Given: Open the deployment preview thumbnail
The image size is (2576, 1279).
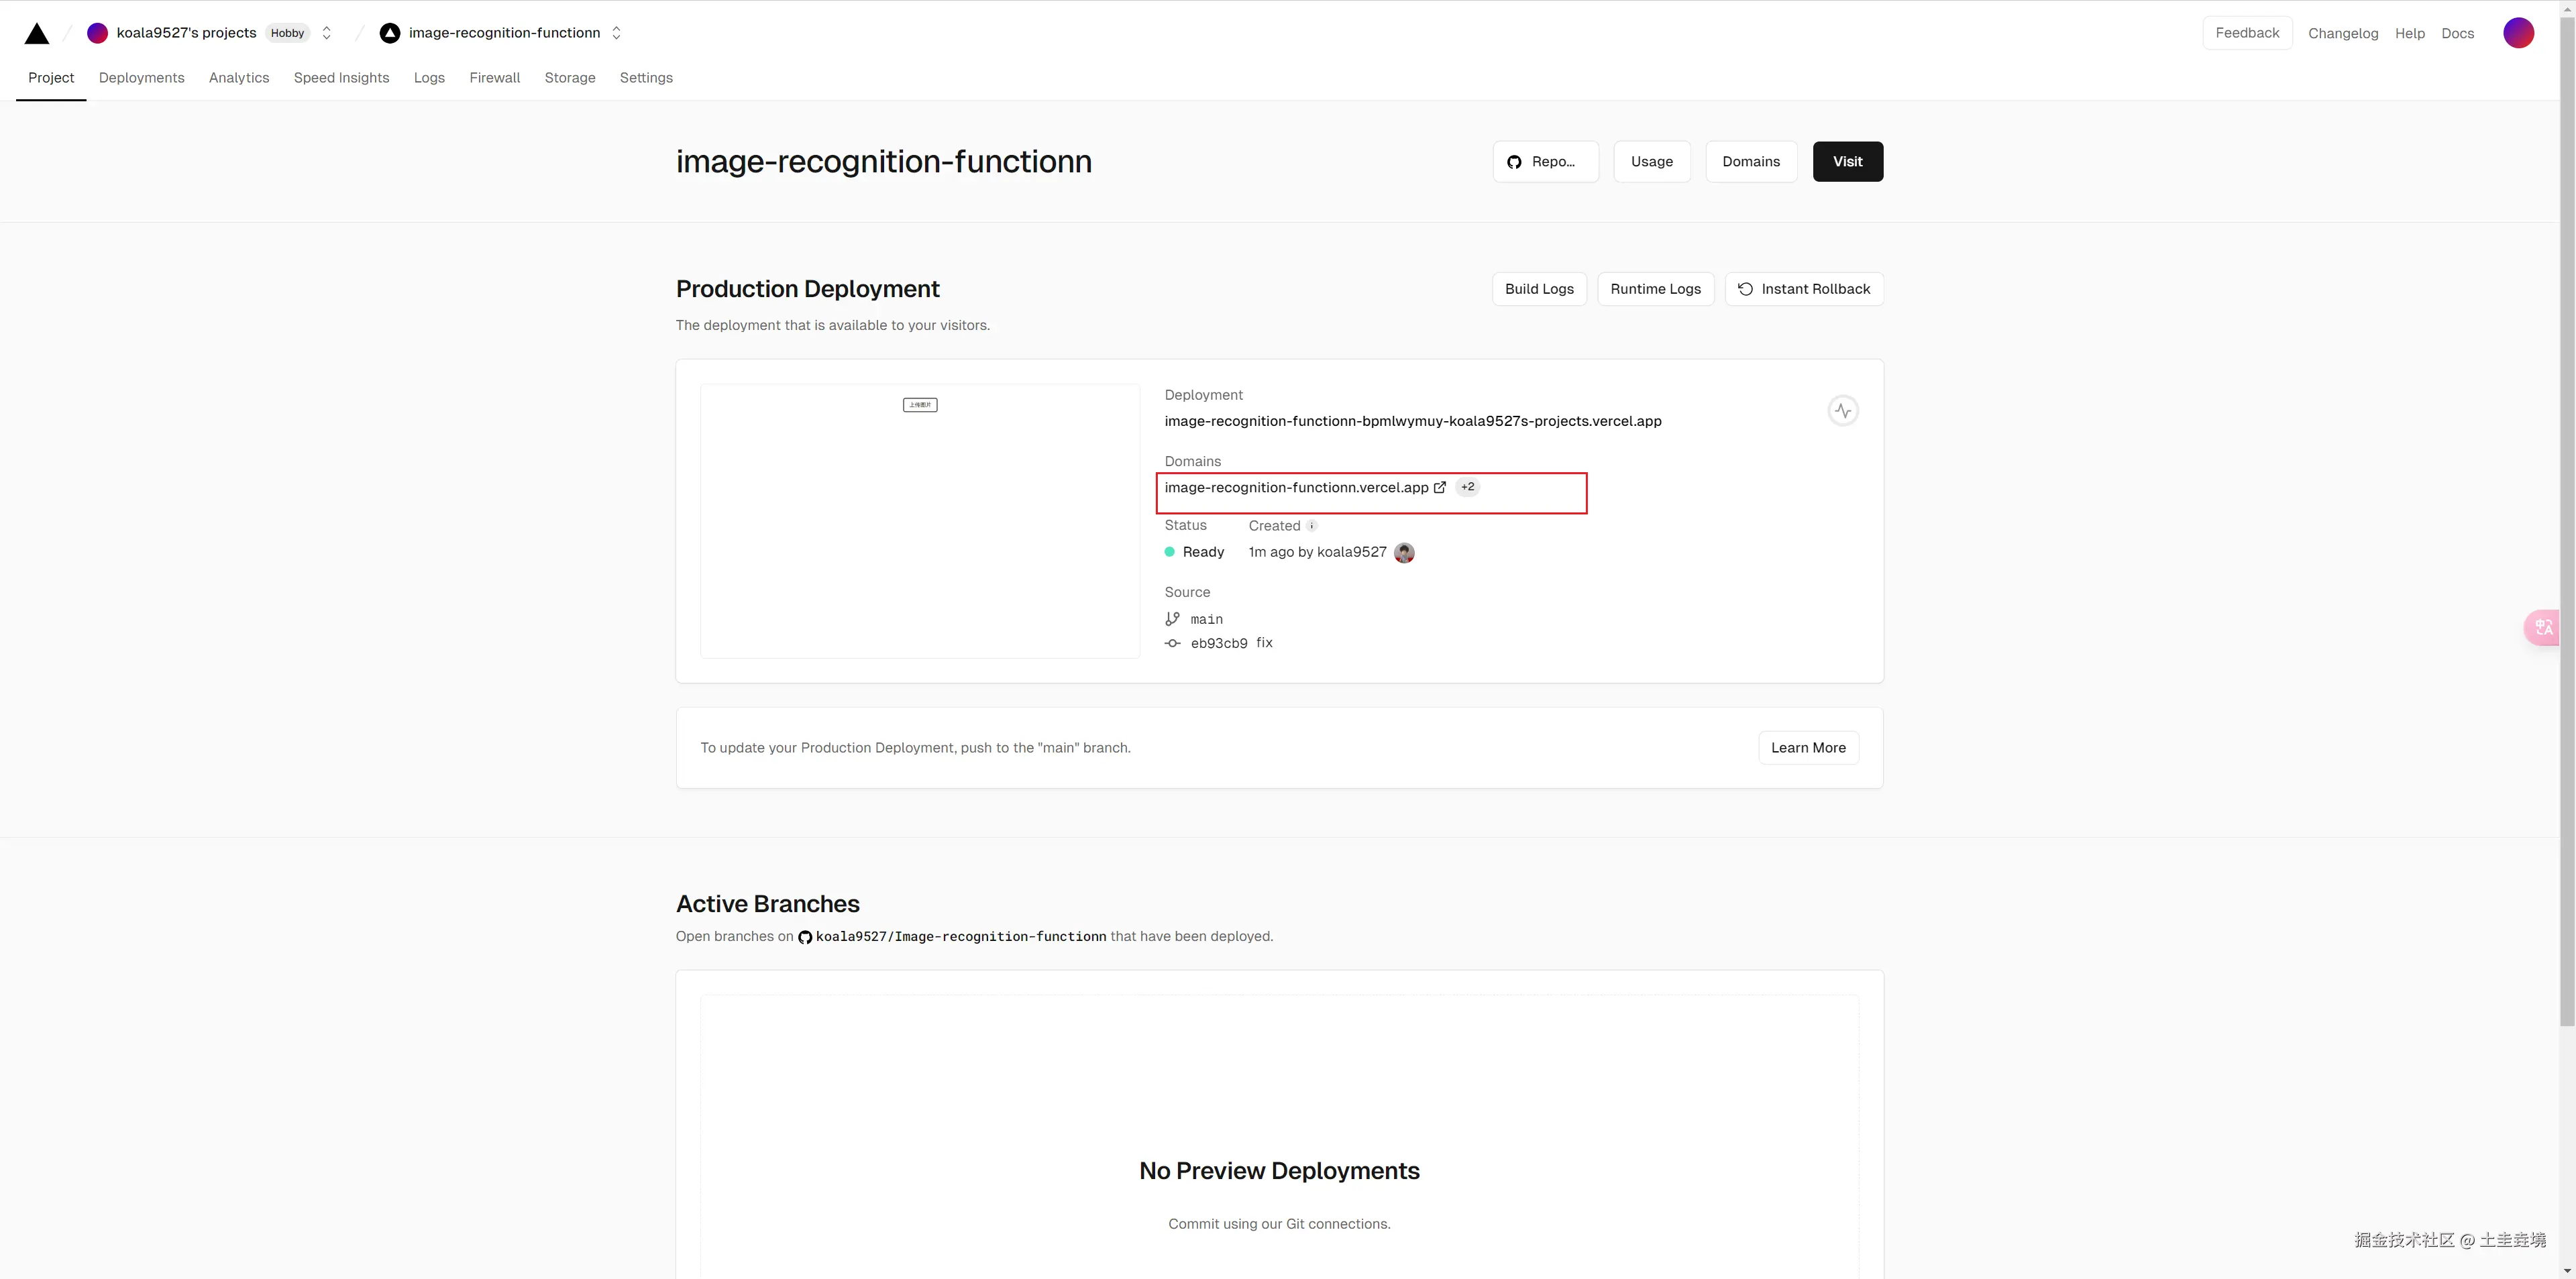Looking at the screenshot, I should tap(919, 521).
